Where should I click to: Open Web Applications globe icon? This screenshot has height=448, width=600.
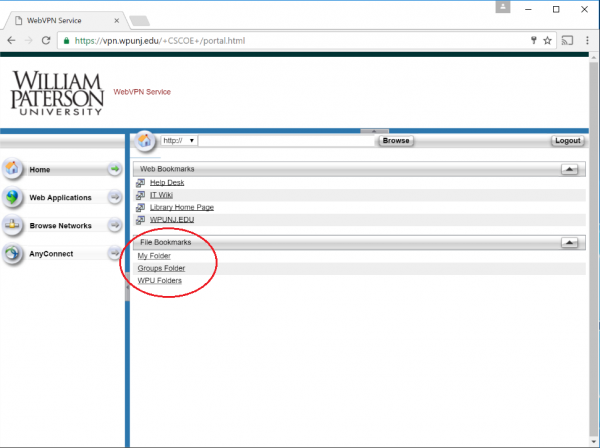13,197
